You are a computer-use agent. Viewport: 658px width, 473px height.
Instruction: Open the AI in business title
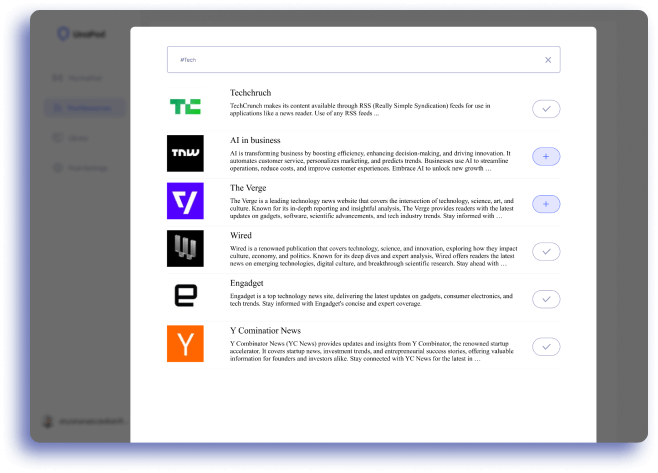255,140
